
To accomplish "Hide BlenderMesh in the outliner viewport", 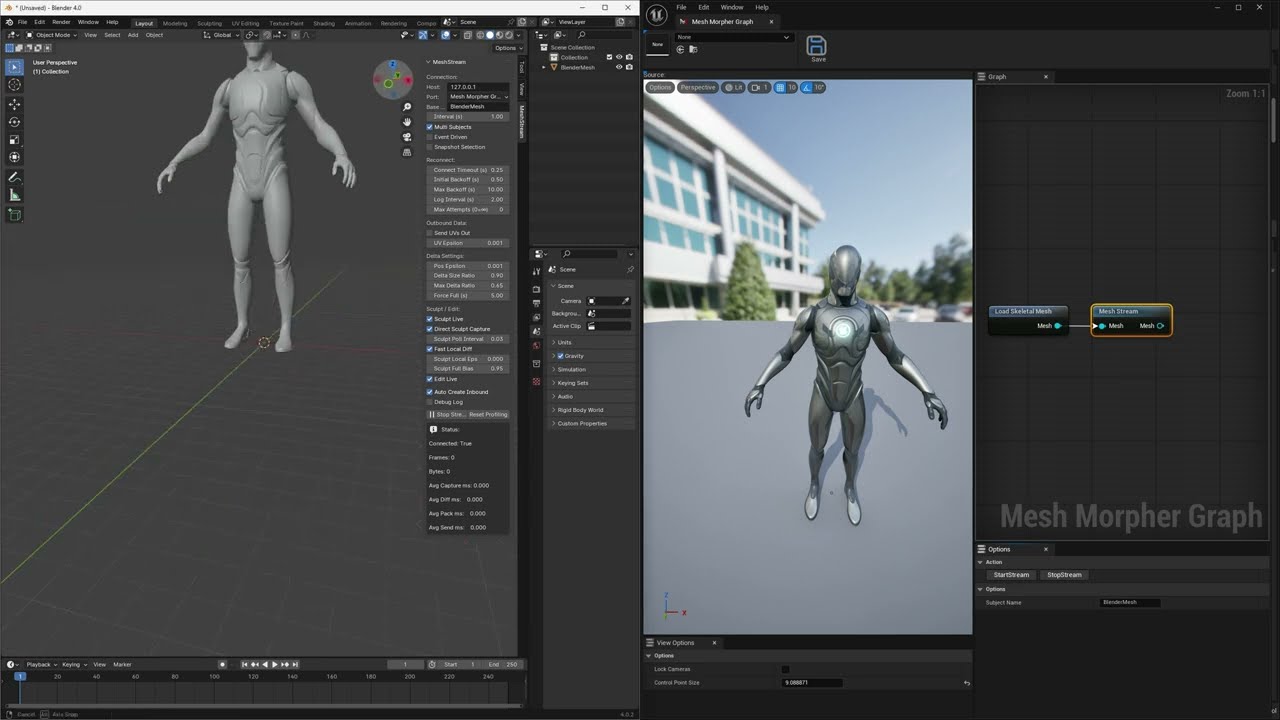I will tap(619, 67).
